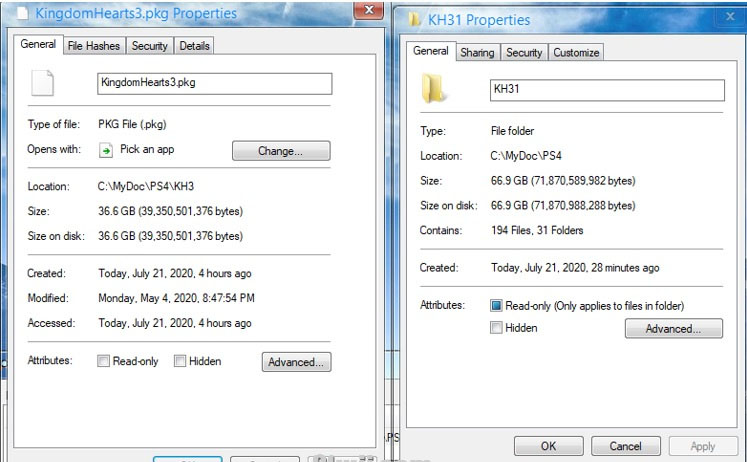Viewport: 747px width, 462px height.
Task: Click the title bar file icon of KingdomHearts3.pkg Properties
Action: pyautogui.click(x=22, y=13)
